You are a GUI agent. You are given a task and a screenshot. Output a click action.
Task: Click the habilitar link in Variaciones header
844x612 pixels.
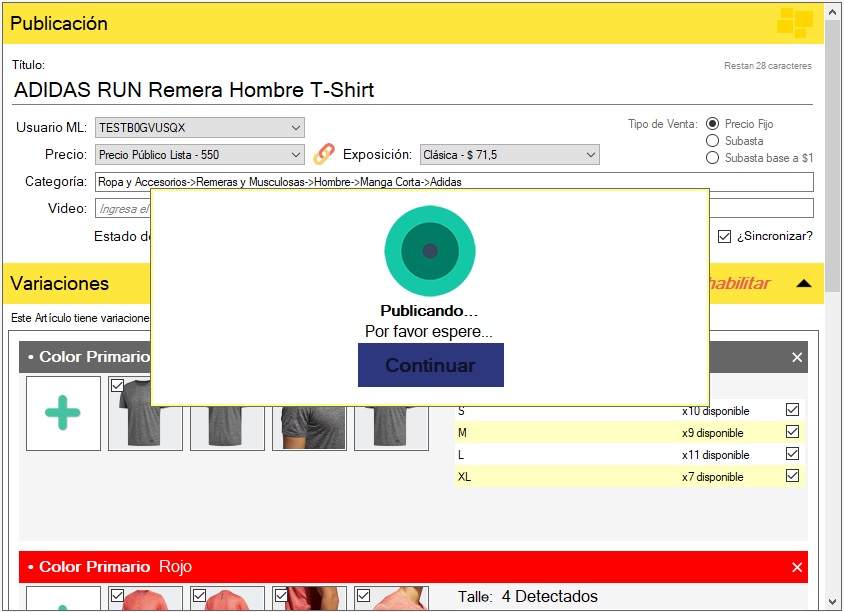coord(740,283)
